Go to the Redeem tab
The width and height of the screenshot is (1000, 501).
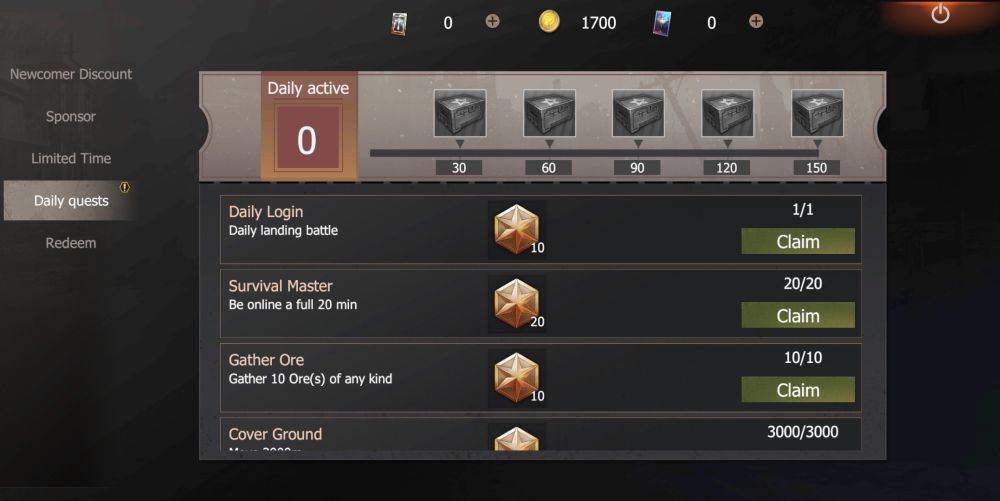coord(71,243)
